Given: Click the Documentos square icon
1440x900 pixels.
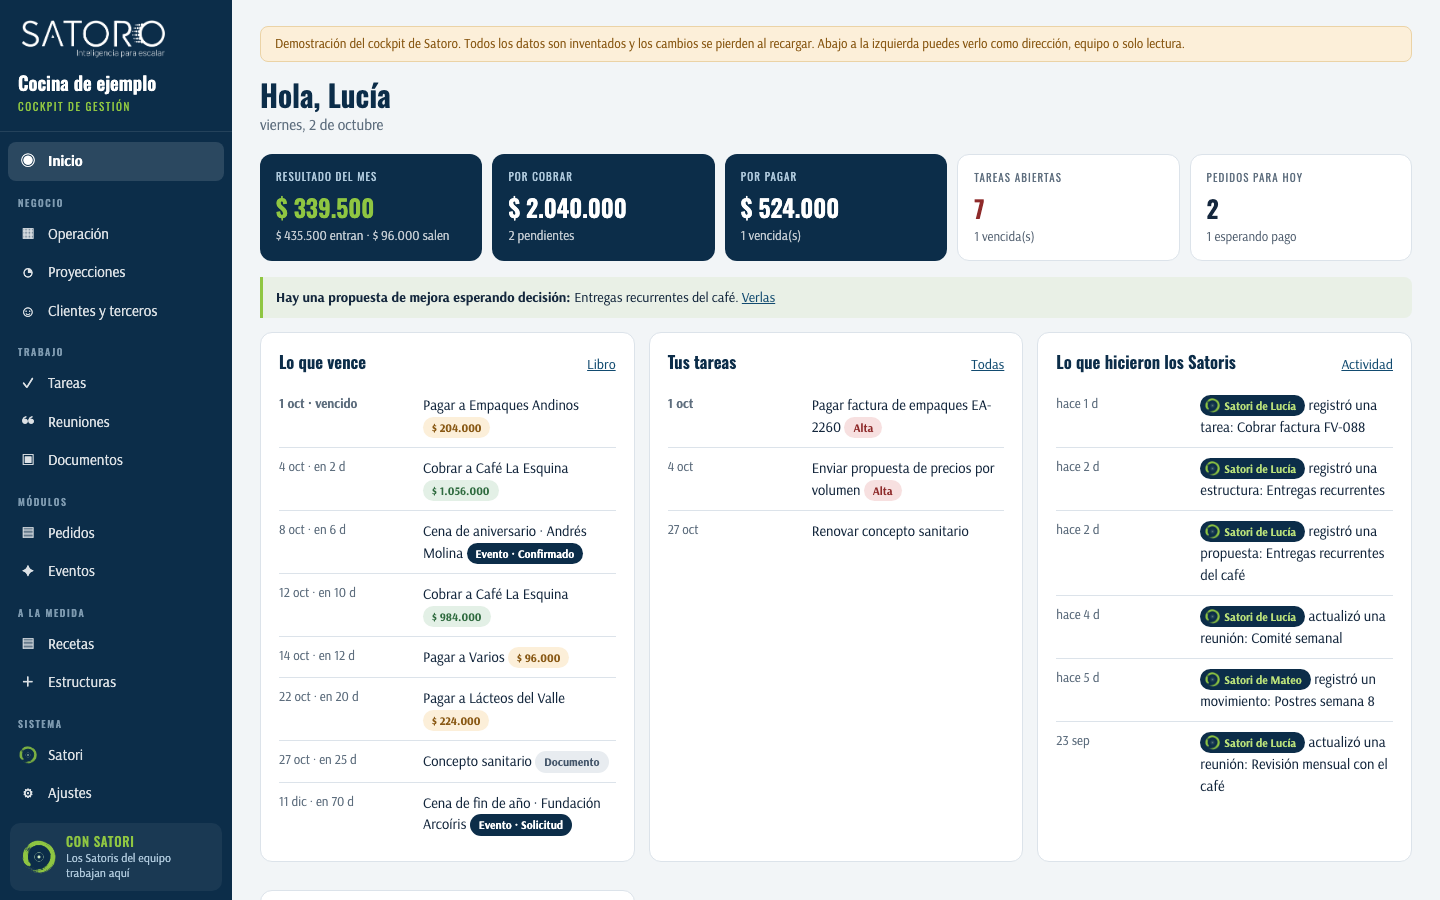Looking at the screenshot, I should [28, 460].
